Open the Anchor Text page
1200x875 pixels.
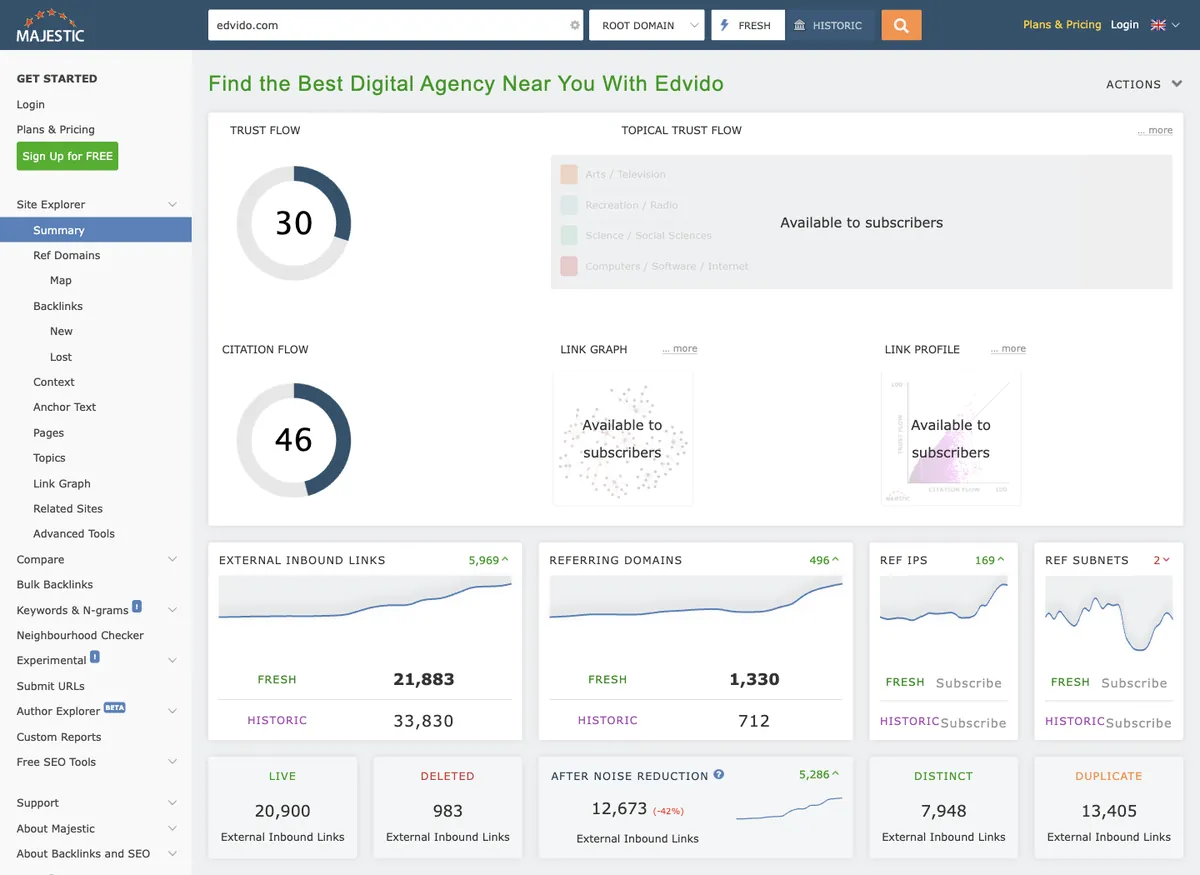65,407
